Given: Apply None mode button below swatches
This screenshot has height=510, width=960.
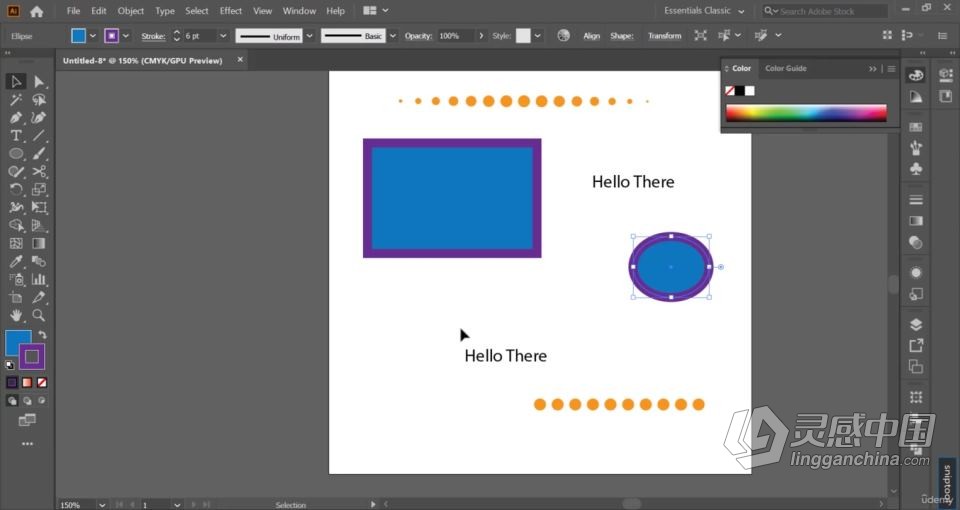Looking at the screenshot, I should pos(42,383).
